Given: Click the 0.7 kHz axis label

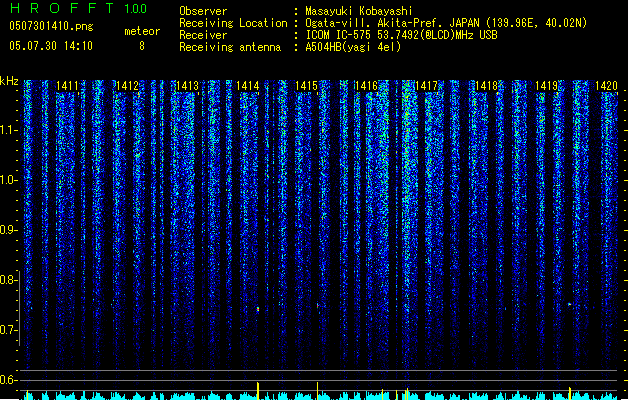Looking at the screenshot, I should pos(8,330).
